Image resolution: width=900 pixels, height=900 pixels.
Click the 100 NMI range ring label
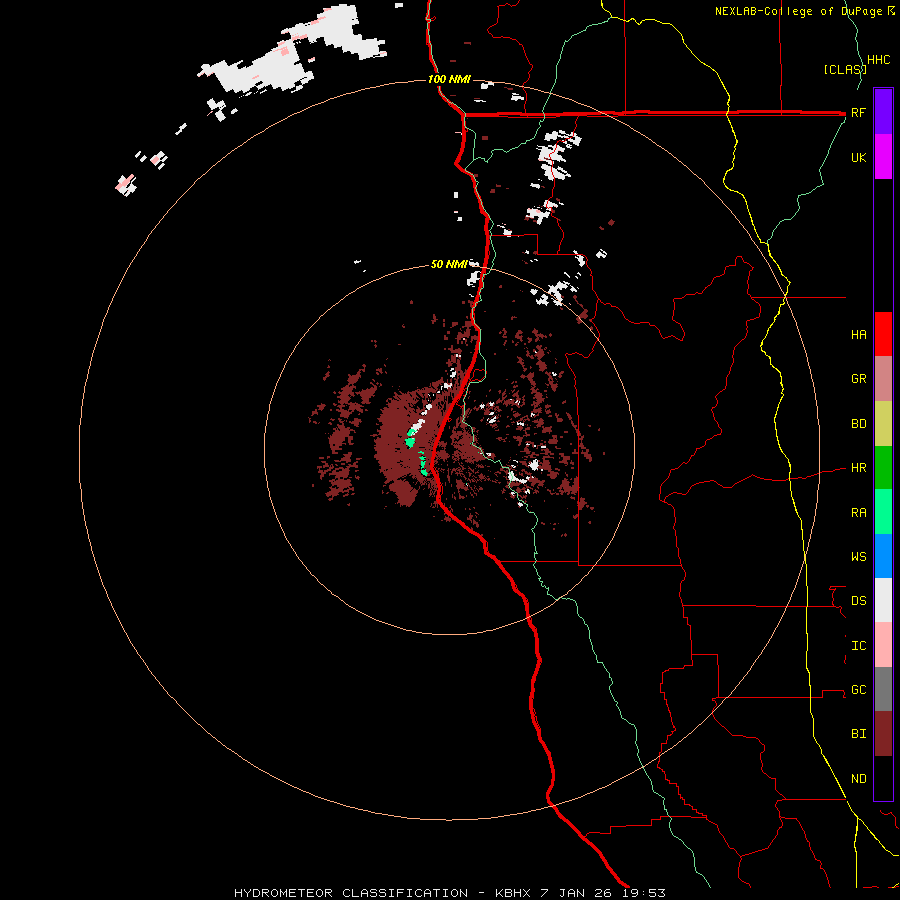pyautogui.click(x=449, y=79)
